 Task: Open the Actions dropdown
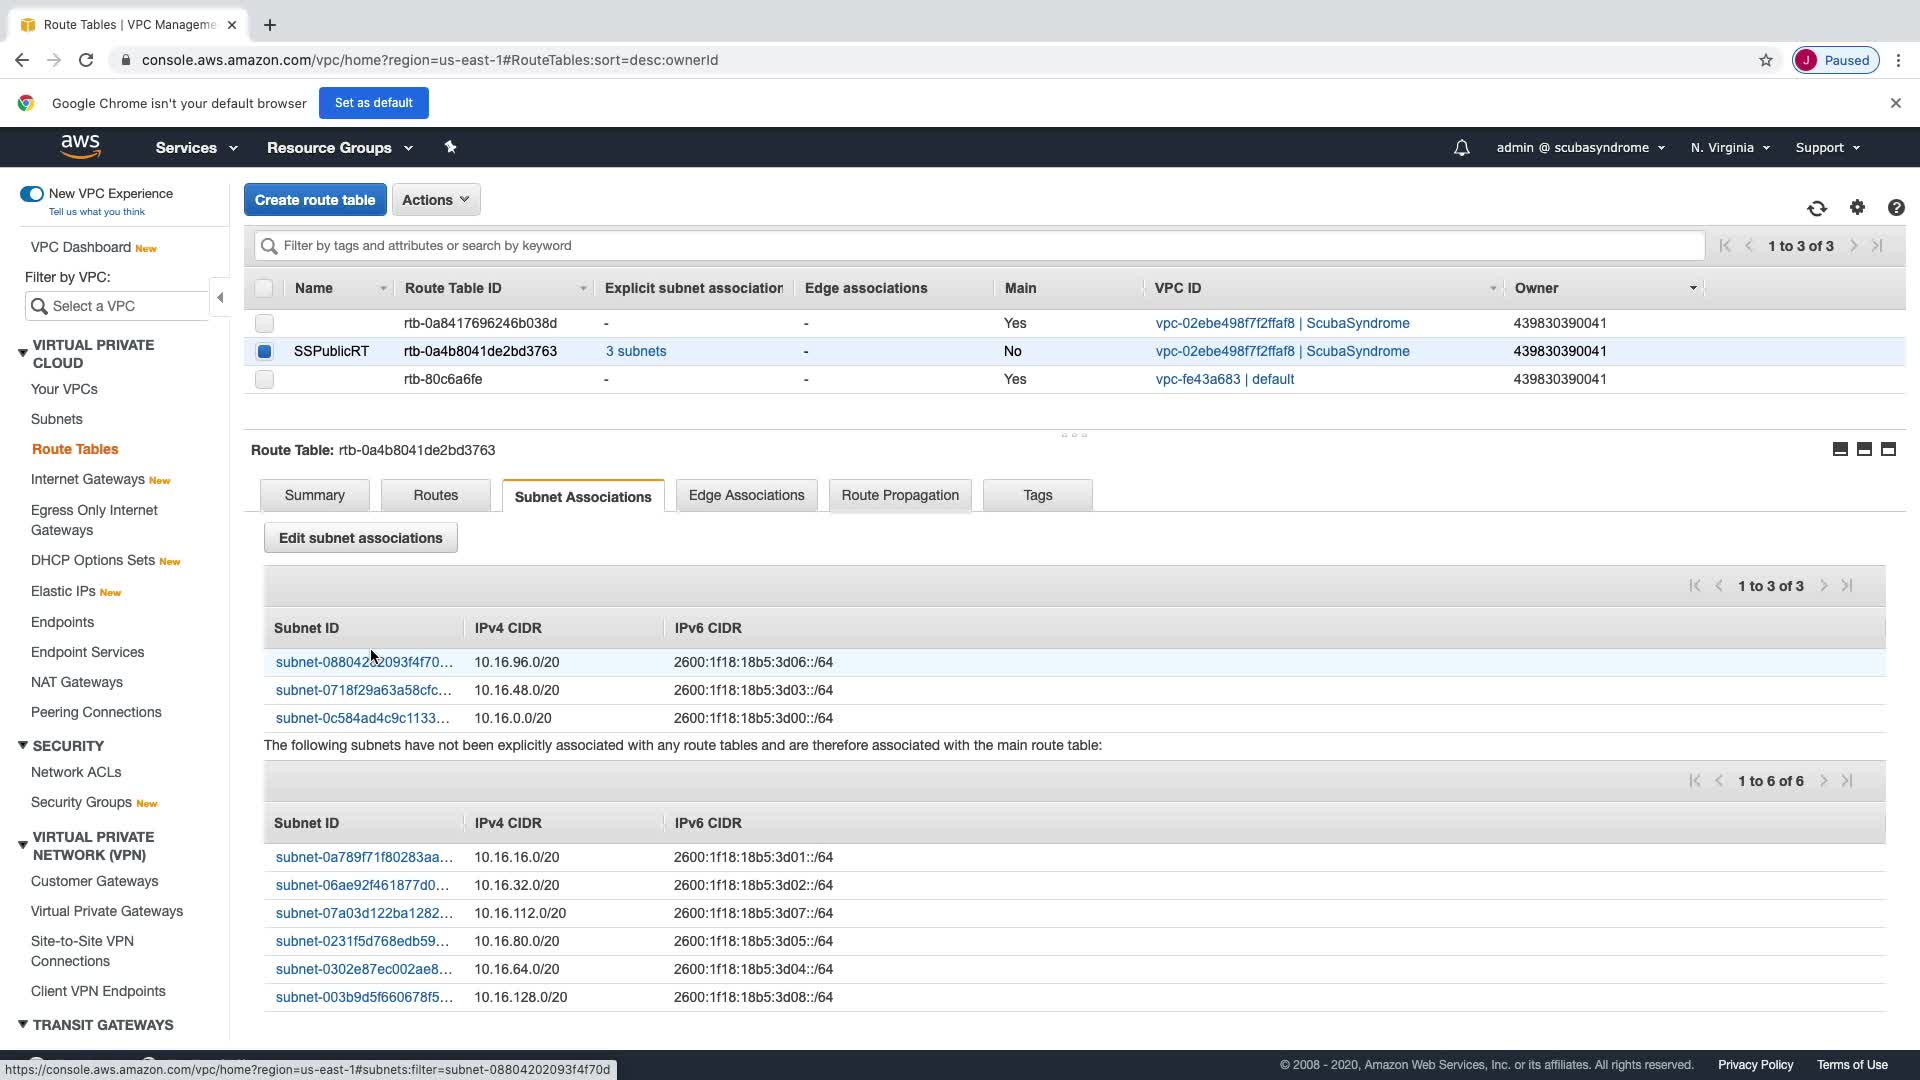pos(435,200)
